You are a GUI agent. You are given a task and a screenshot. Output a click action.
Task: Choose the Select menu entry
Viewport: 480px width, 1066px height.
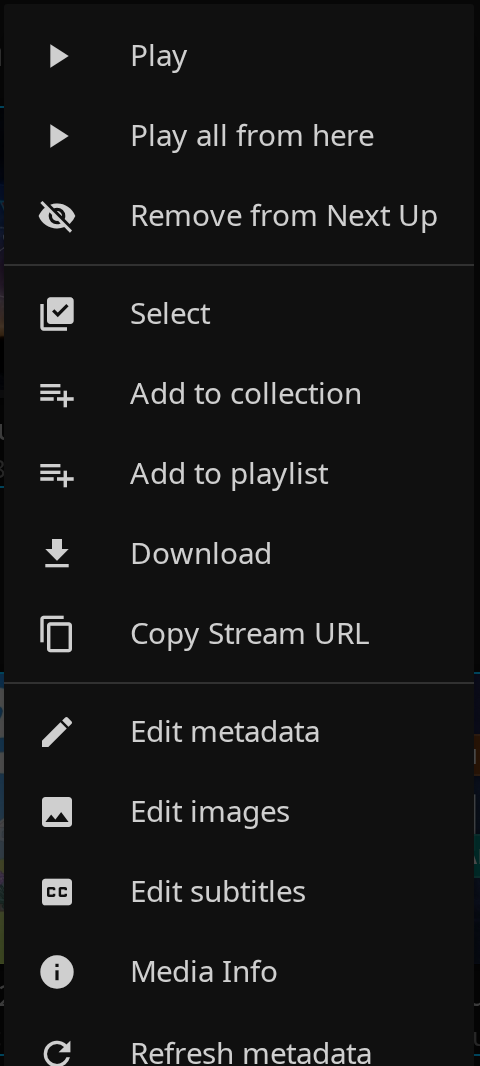click(x=239, y=314)
